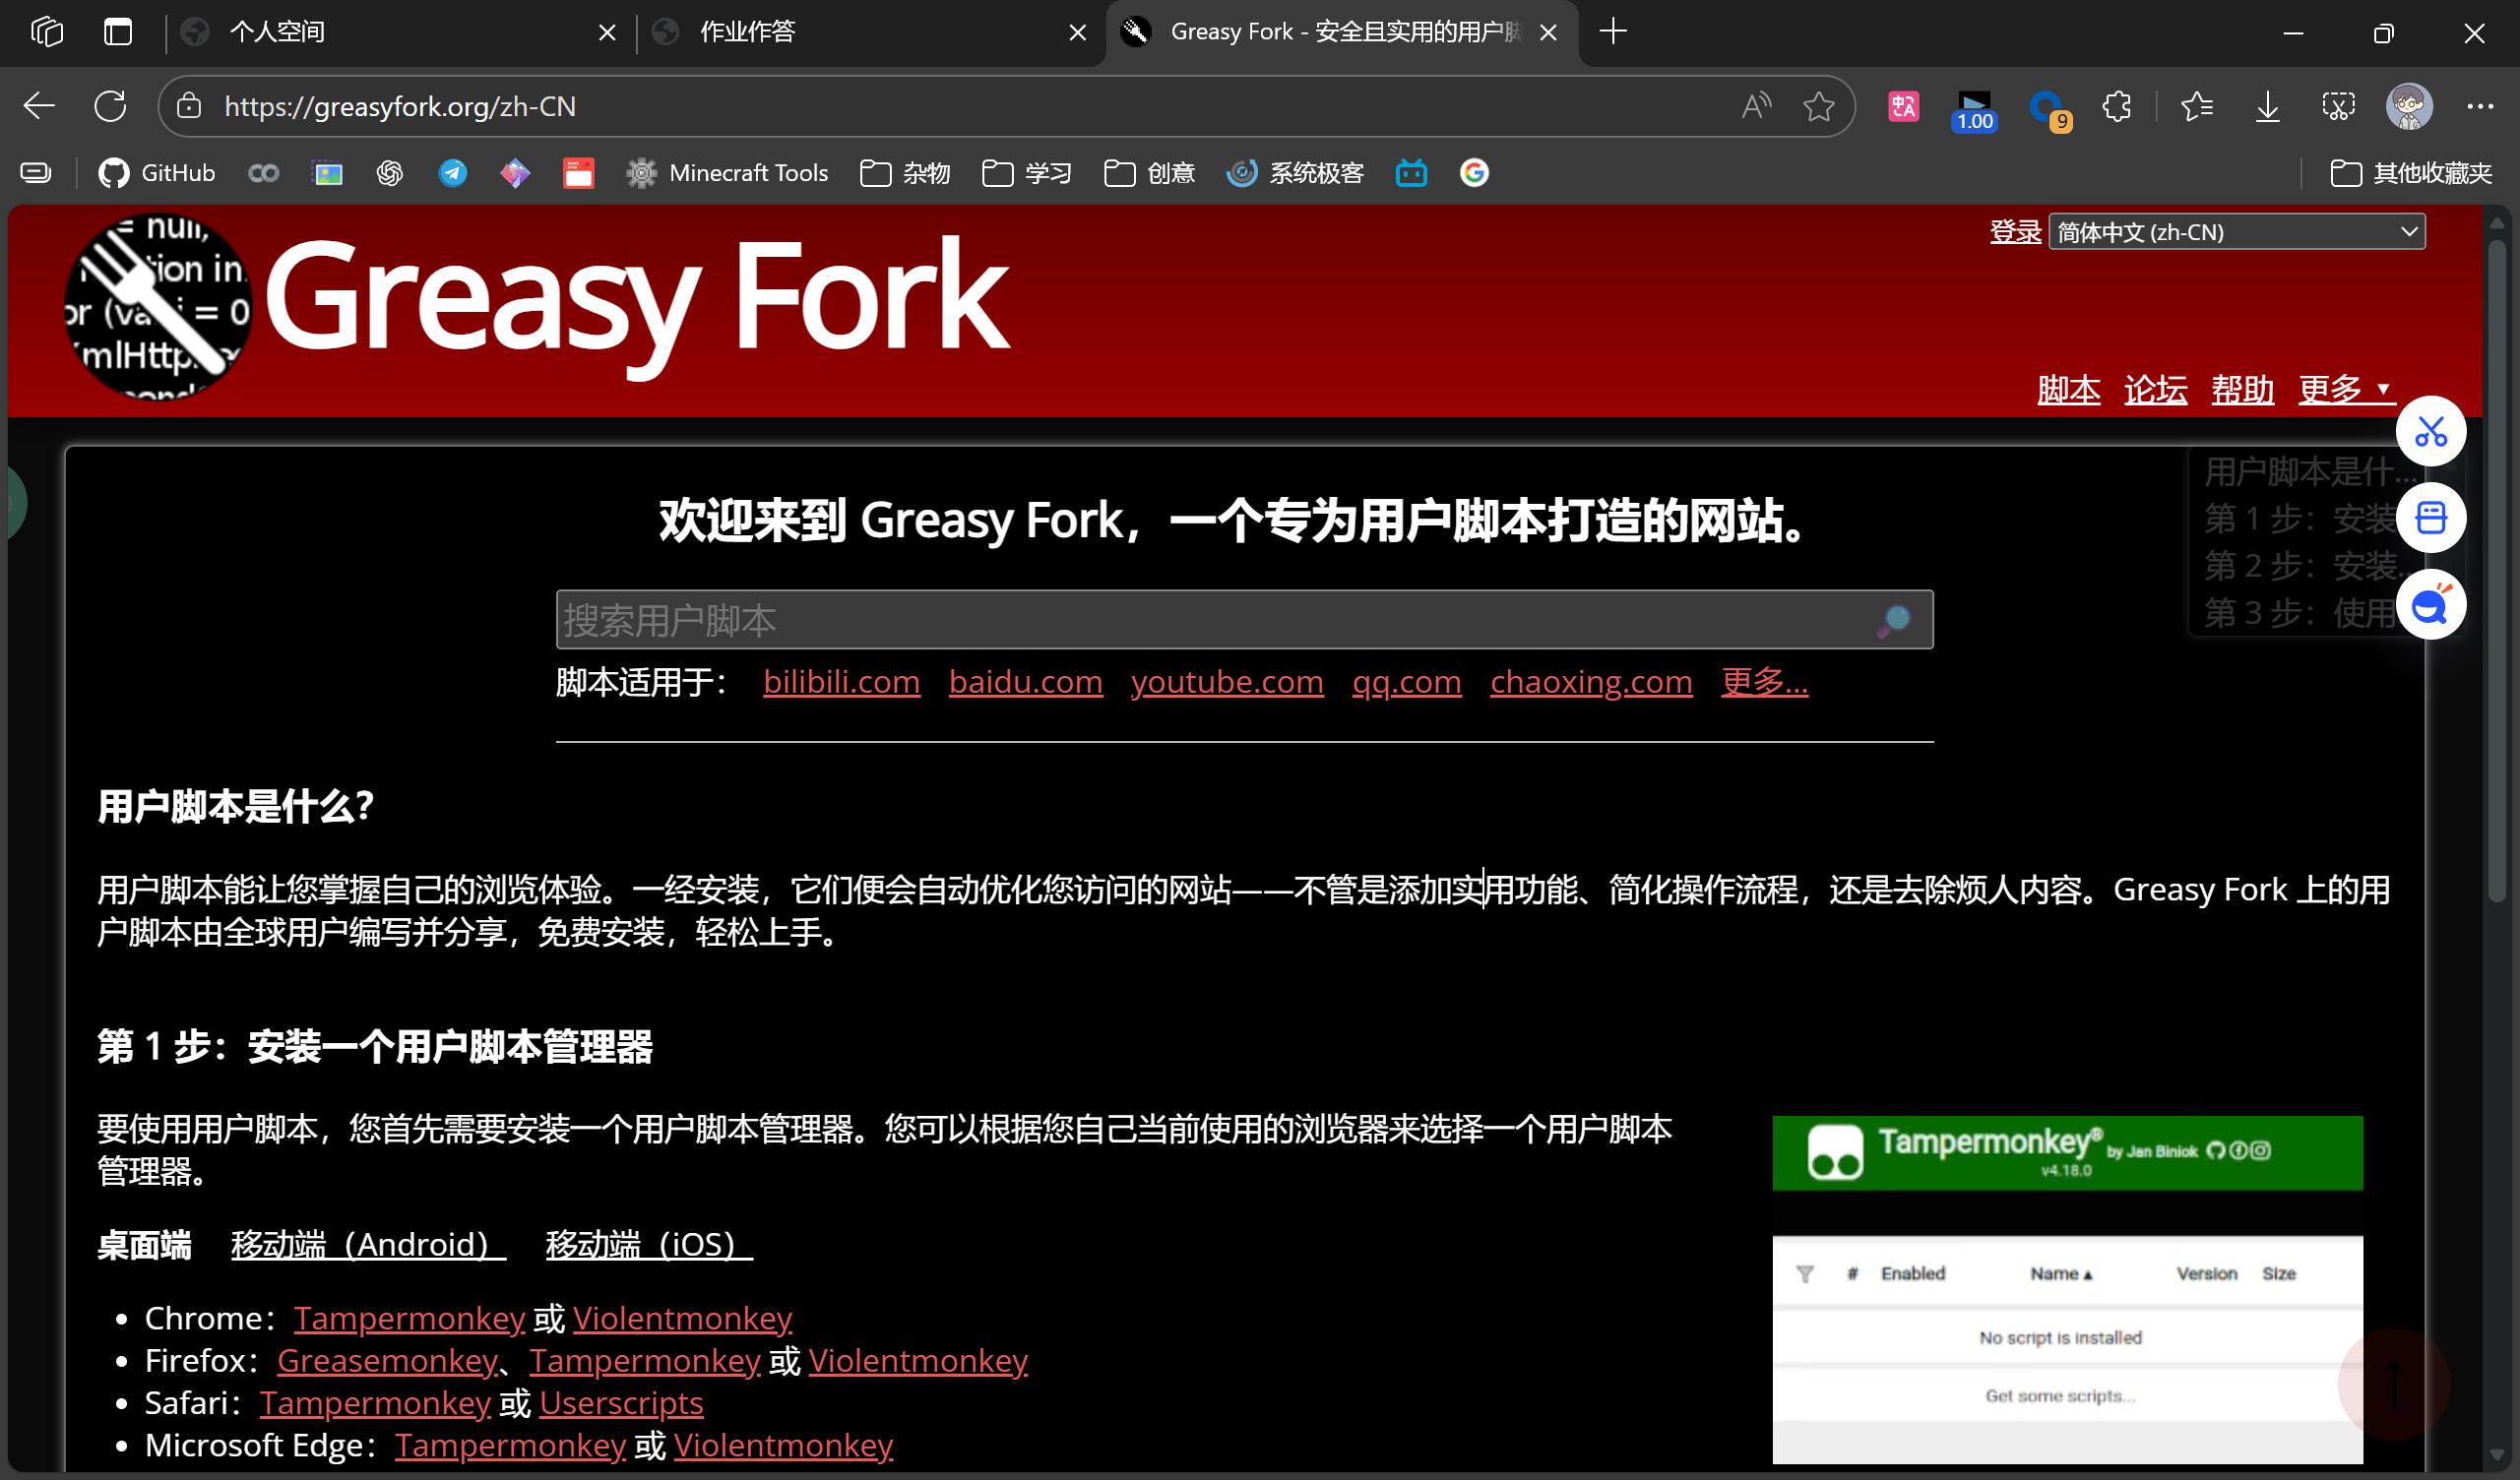Click the translate extension icon
The width and height of the screenshot is (2520, 1480).
tap(1903, 106)
